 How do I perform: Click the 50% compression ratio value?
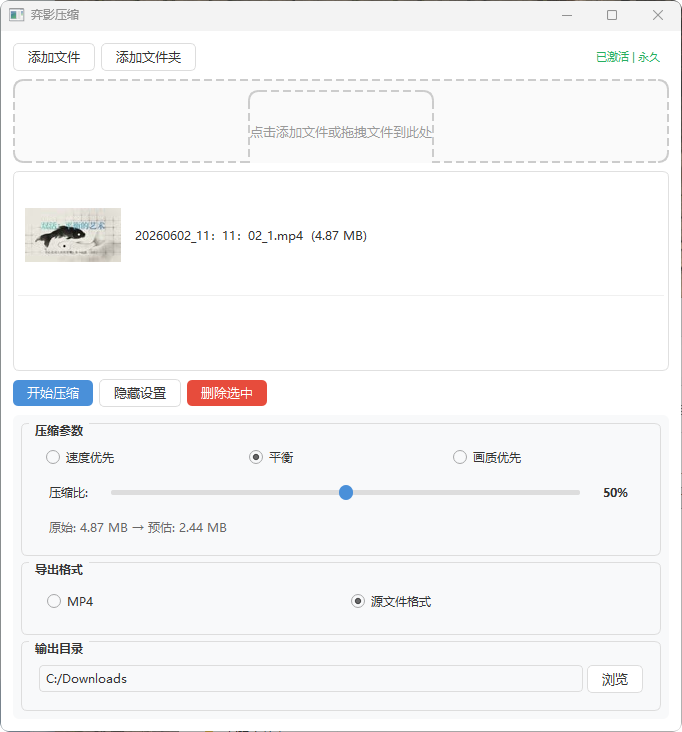(x=615, y=493)
